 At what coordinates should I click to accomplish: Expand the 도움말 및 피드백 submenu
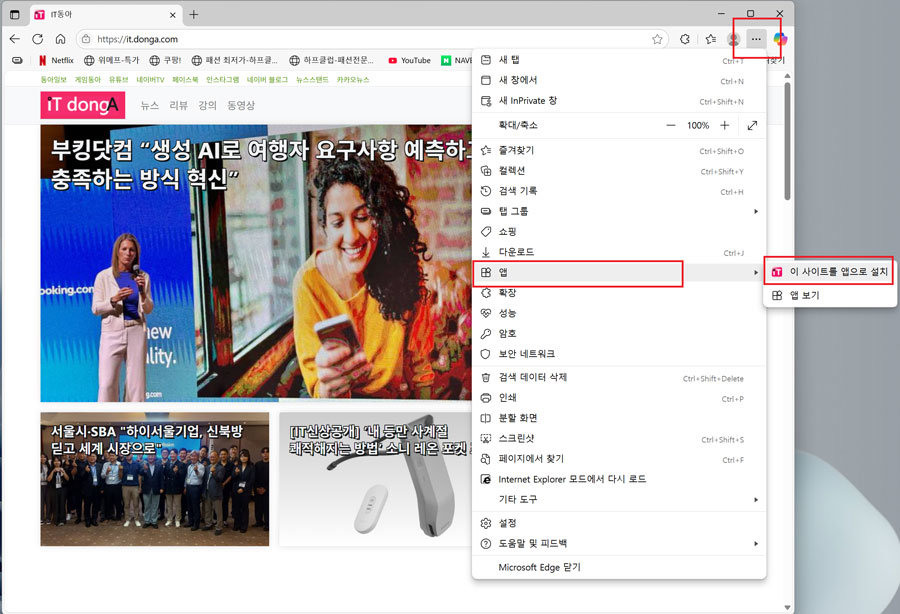(618, 543)
